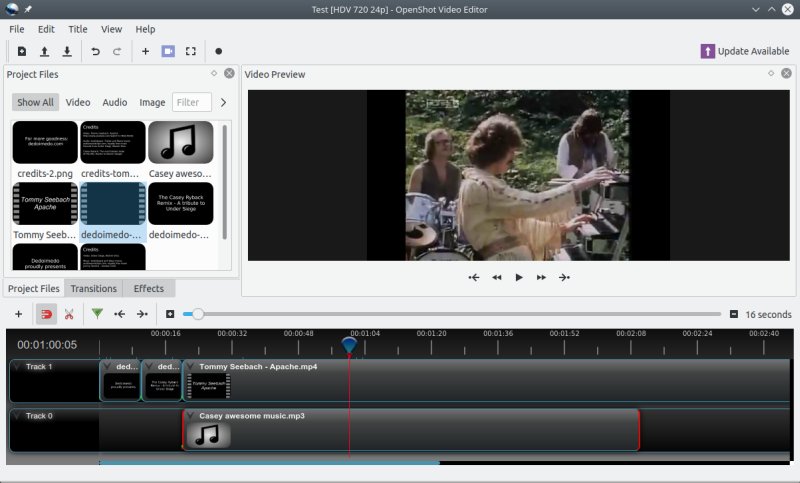
Task: Open the Tommy Seebach clip menu arrow
Action: (x=191, y=367)
